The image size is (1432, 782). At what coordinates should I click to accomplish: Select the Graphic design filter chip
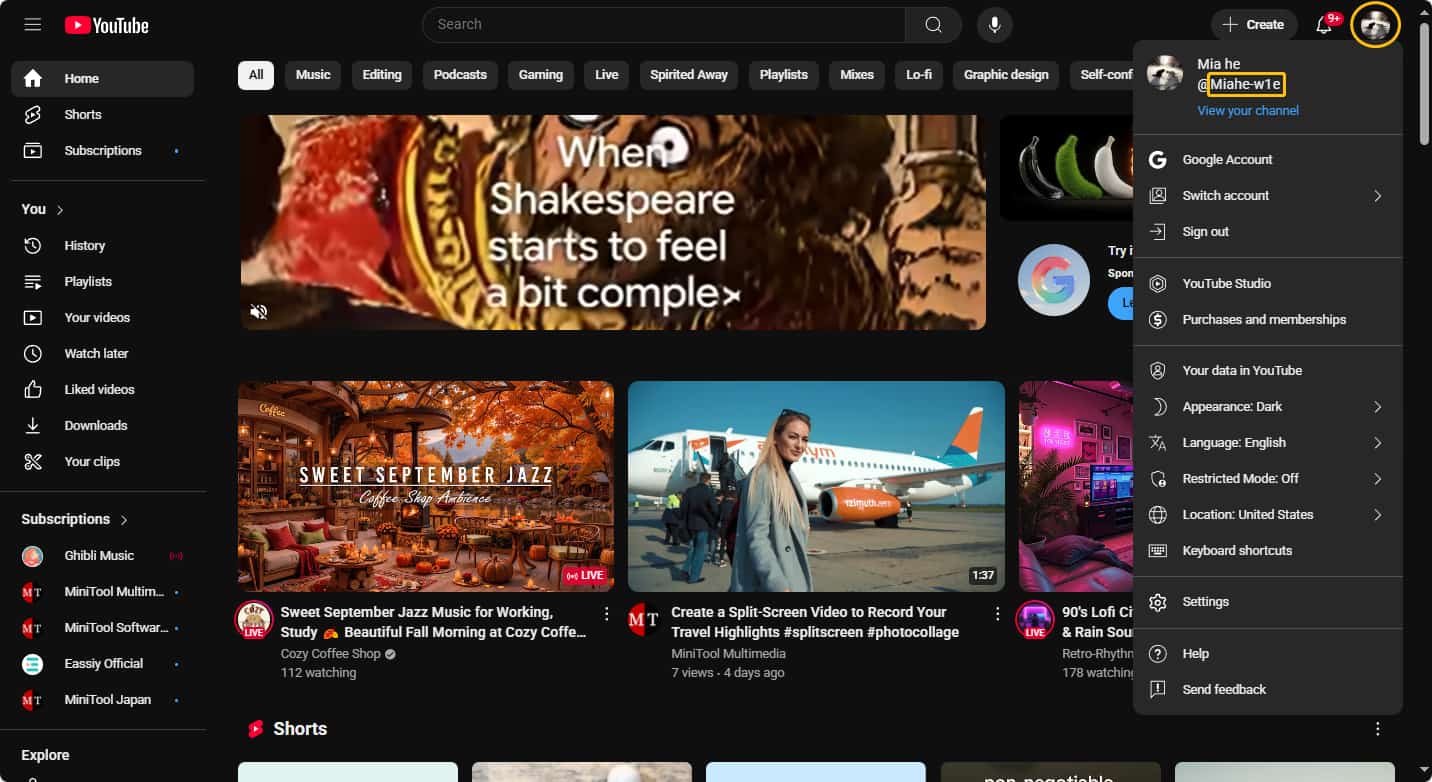(1006, 75)
